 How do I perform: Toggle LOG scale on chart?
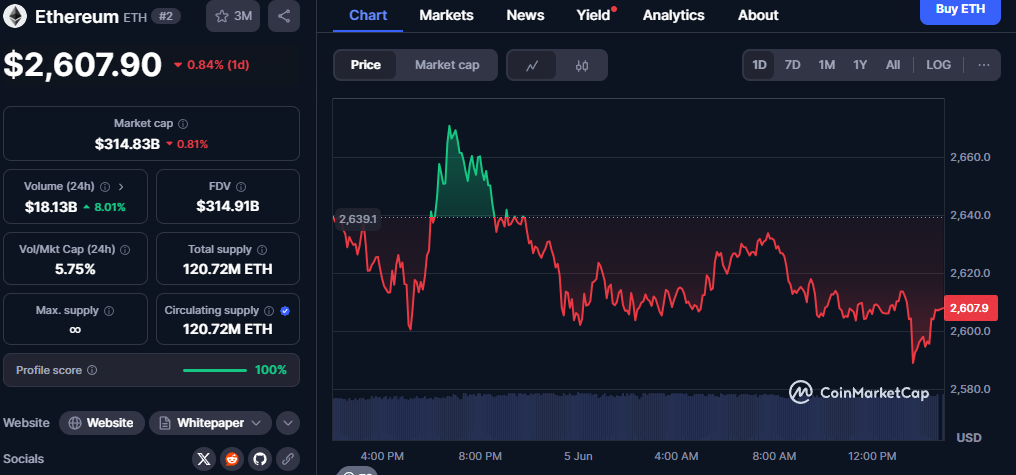click(938, 65)
